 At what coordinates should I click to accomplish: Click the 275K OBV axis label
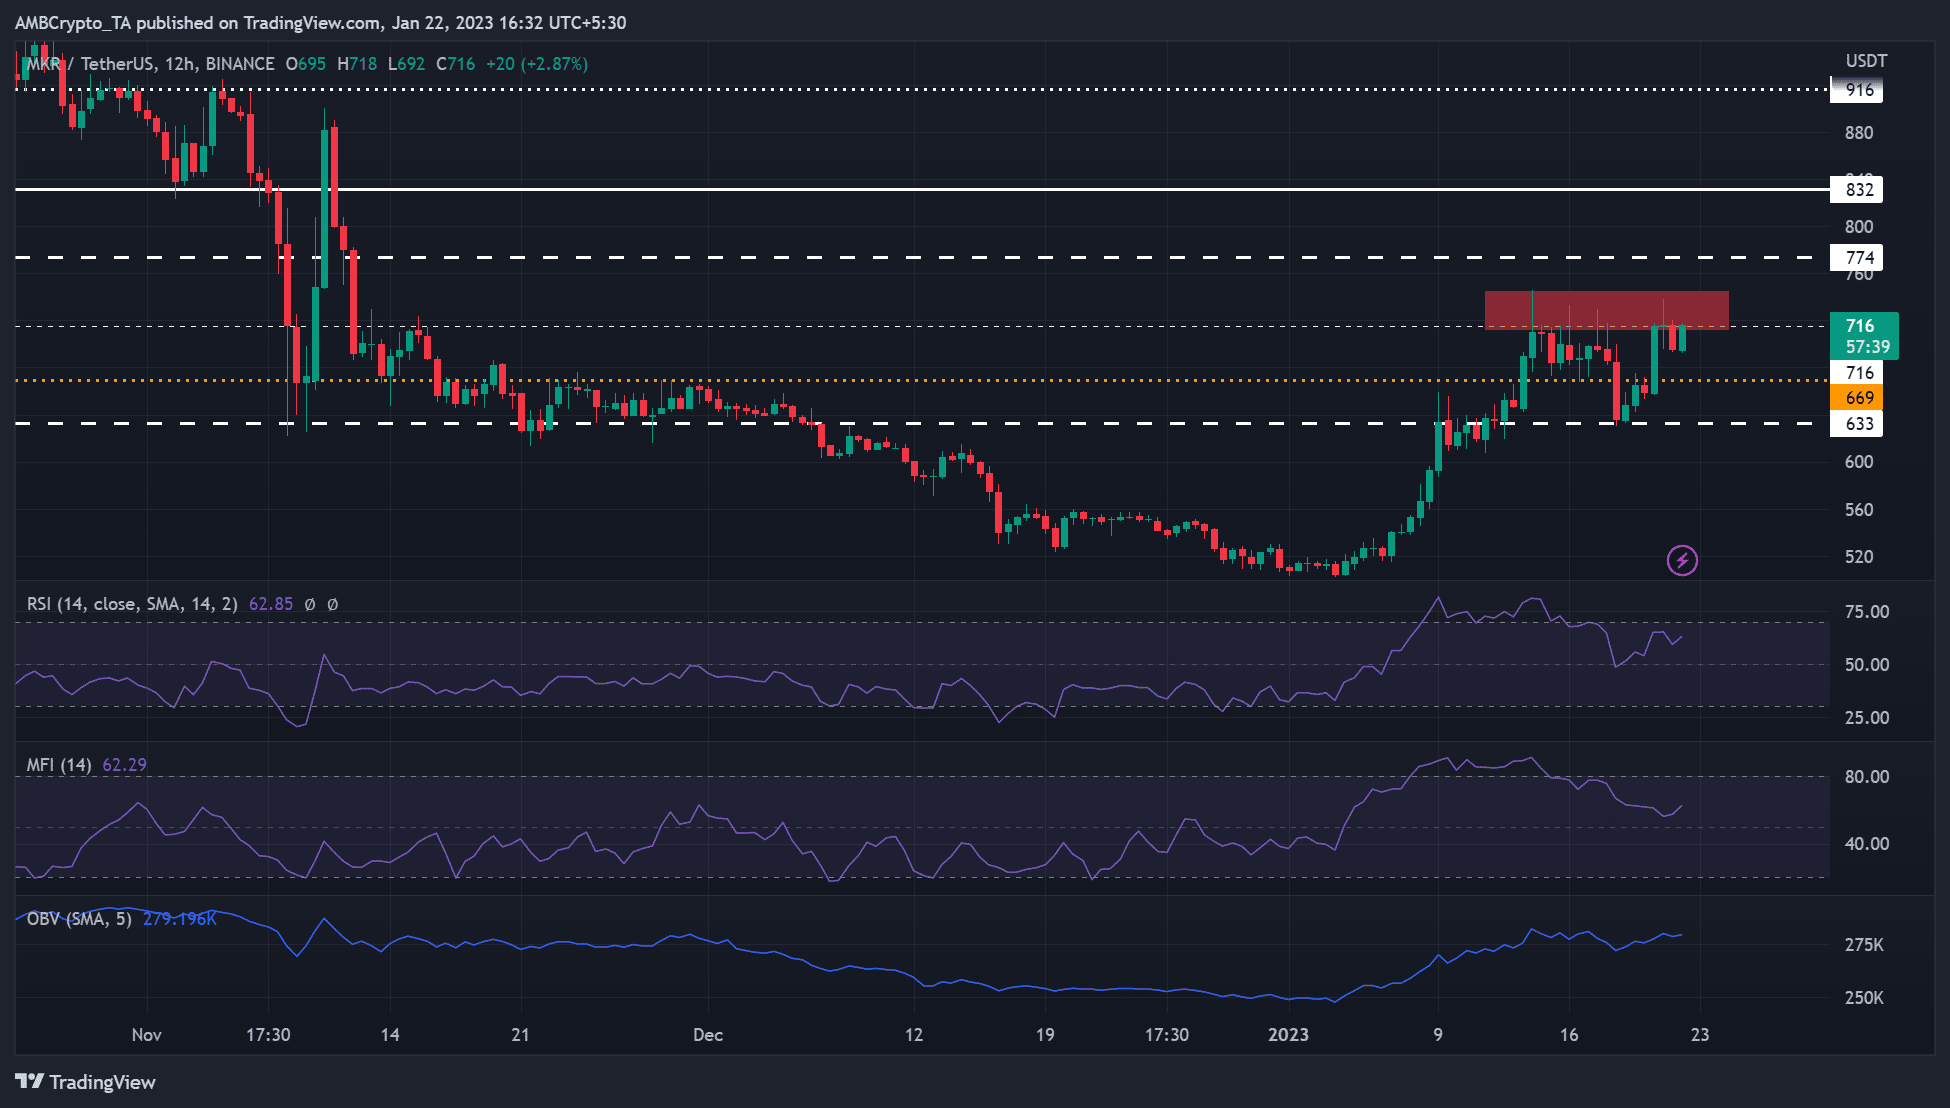[x=1864, y=945]
